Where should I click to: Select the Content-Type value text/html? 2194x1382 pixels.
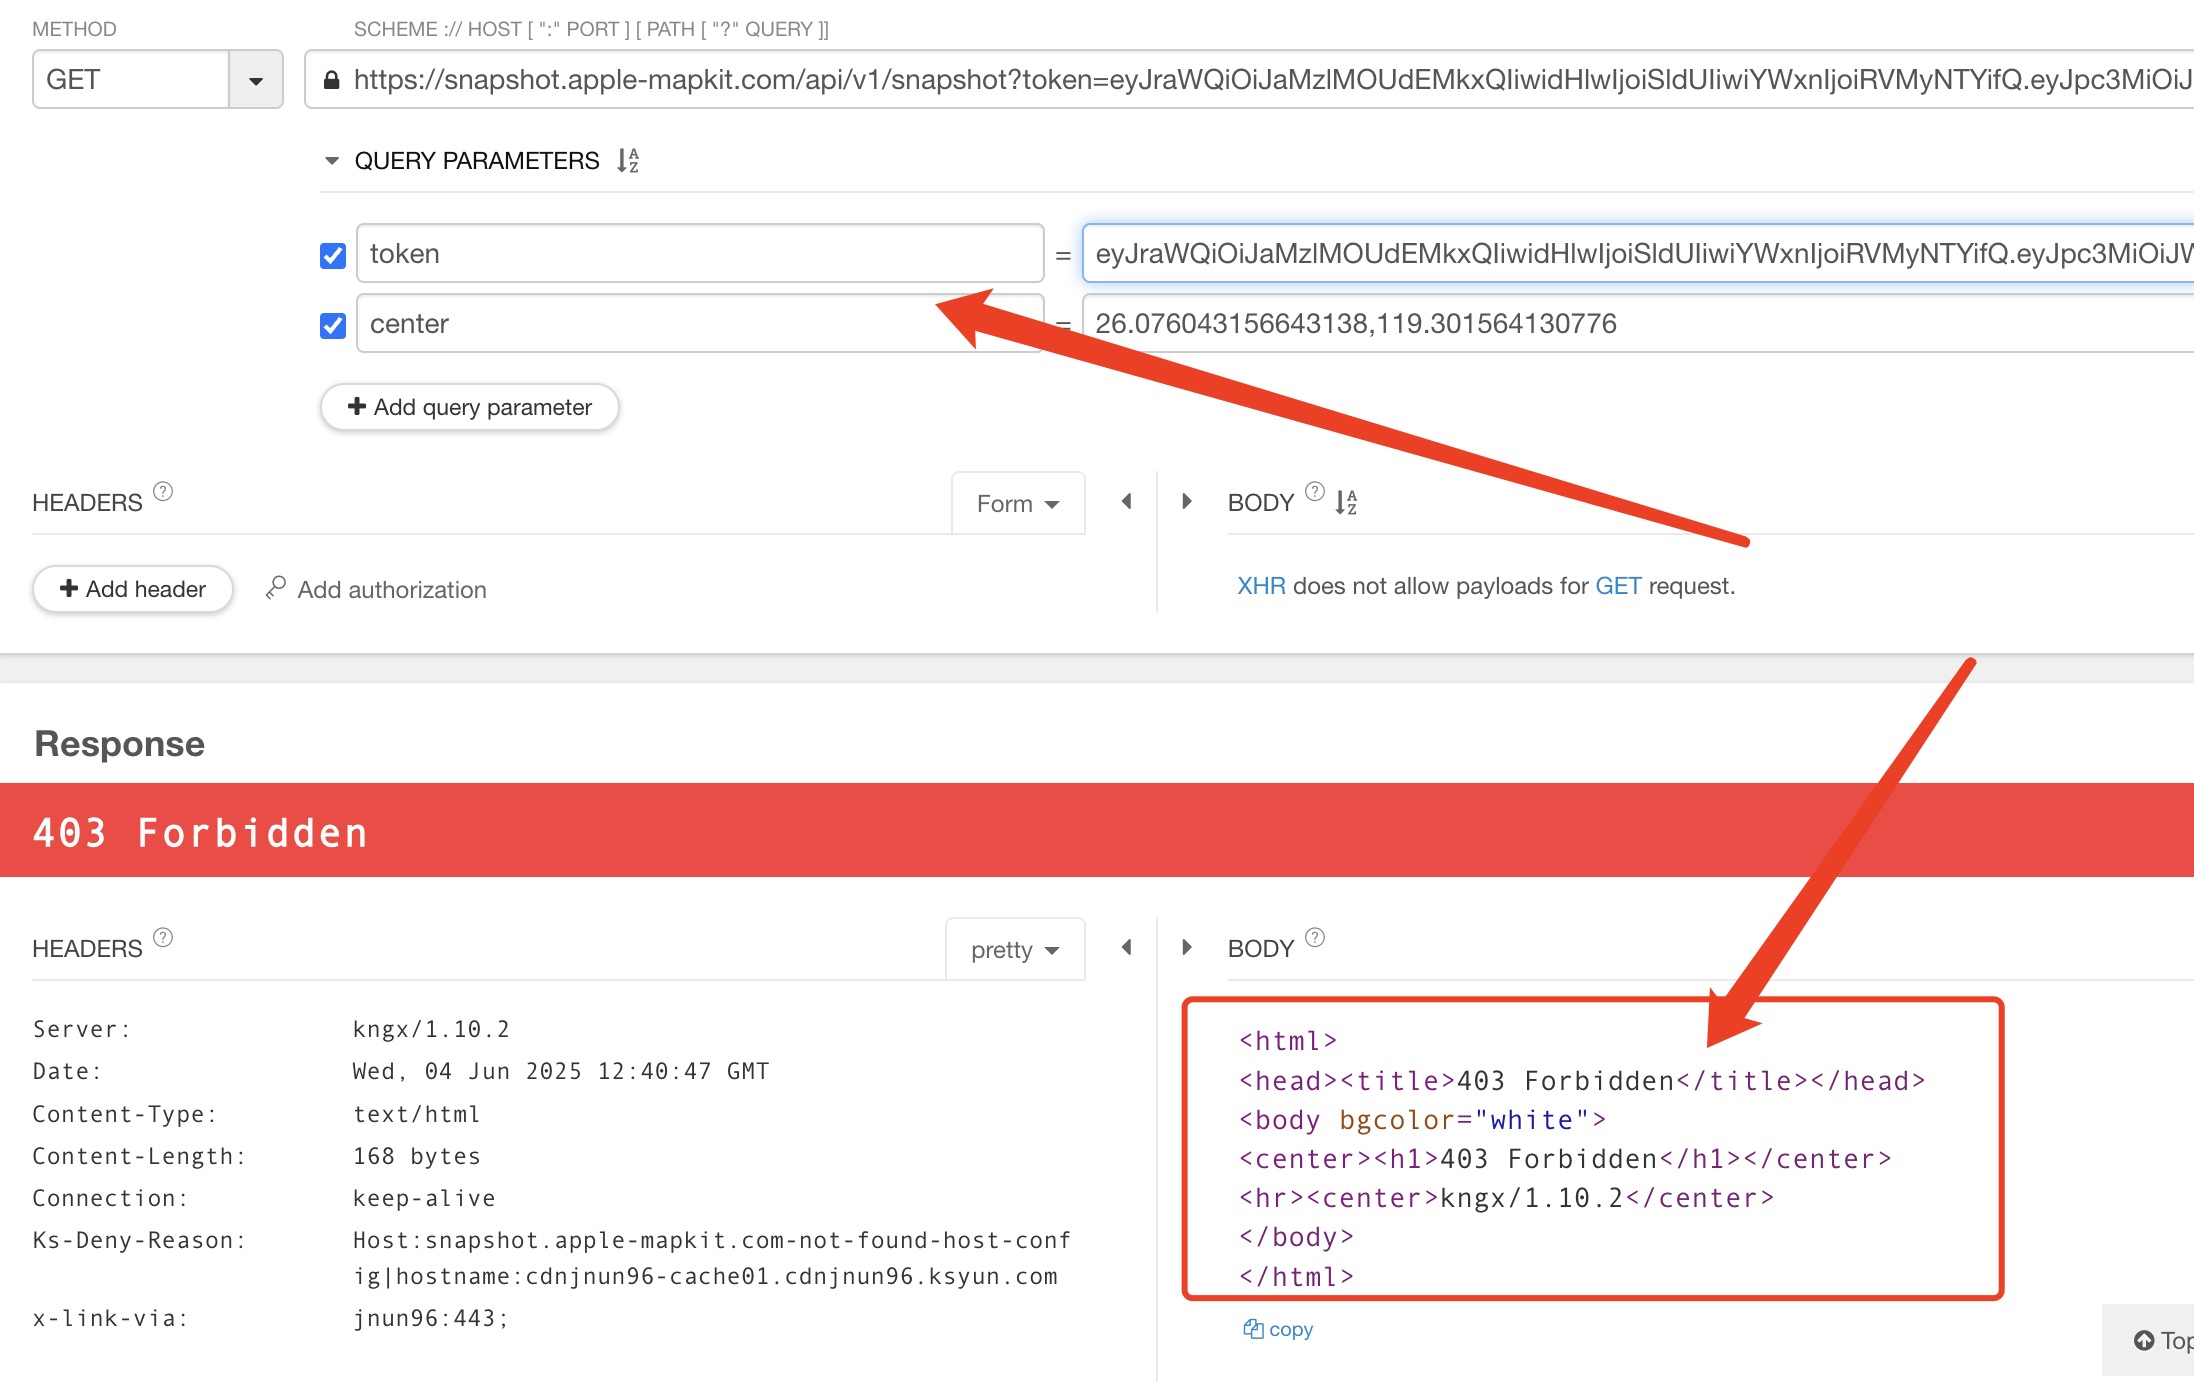click(416, 1114)
